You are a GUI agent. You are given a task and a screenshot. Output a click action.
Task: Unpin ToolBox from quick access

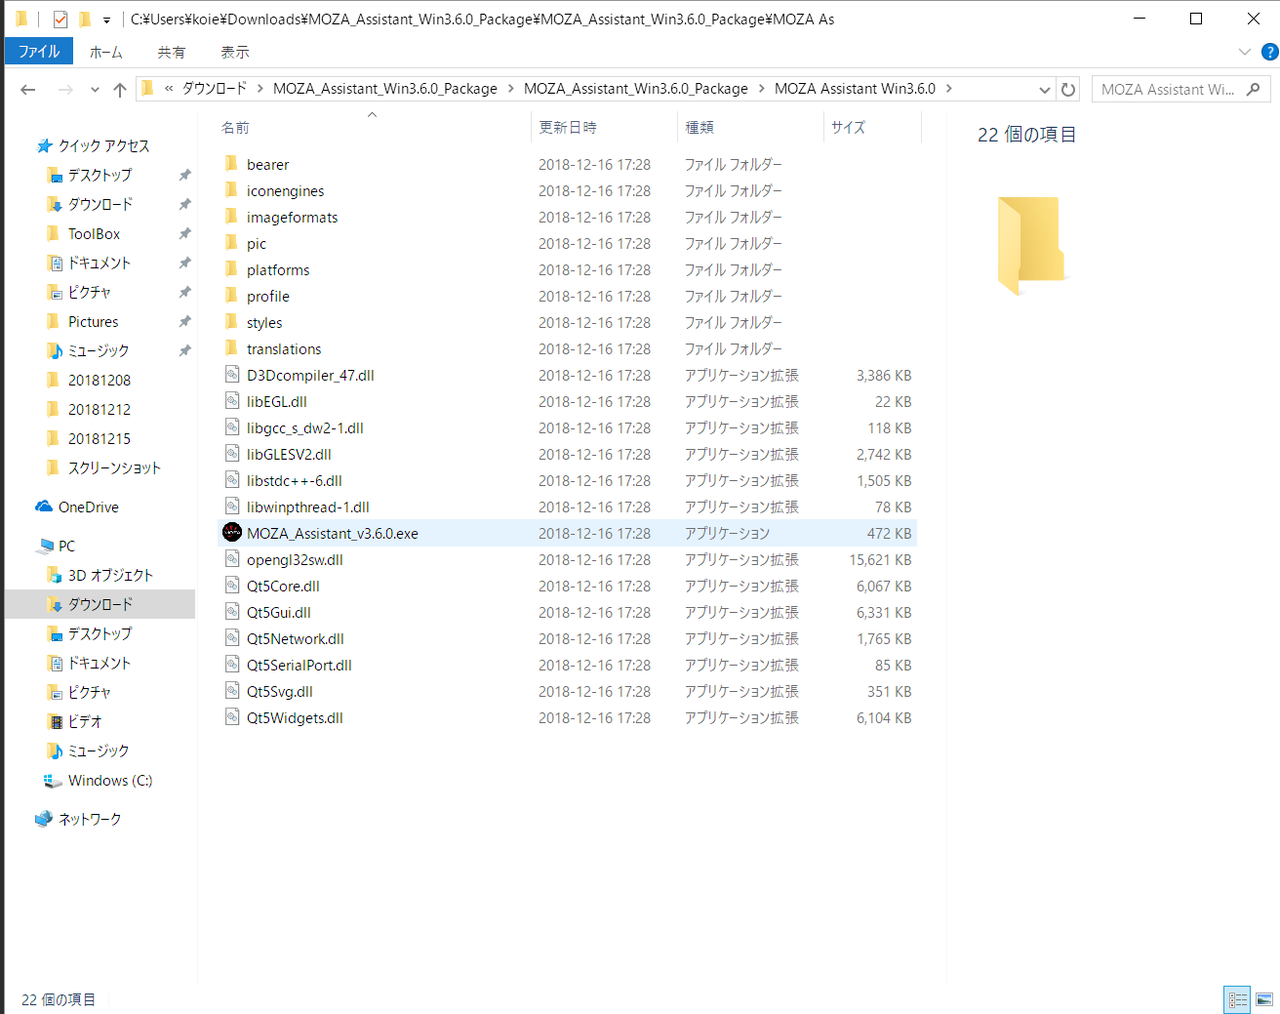tap(184, 234)
